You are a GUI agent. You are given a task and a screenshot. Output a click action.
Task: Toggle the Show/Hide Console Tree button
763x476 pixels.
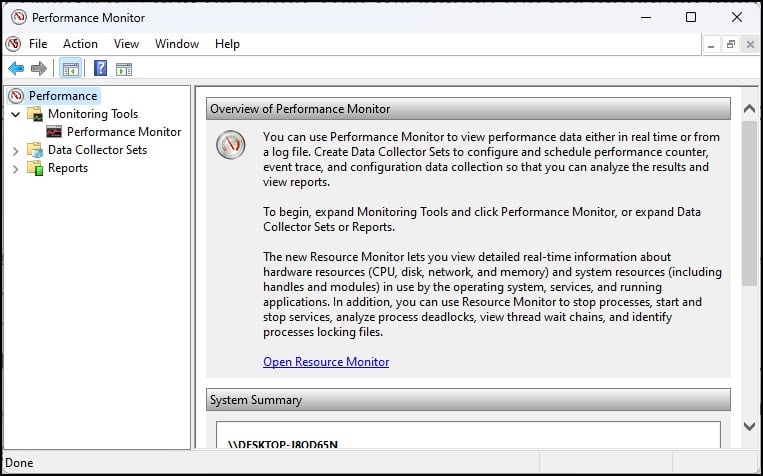[70, 68]
